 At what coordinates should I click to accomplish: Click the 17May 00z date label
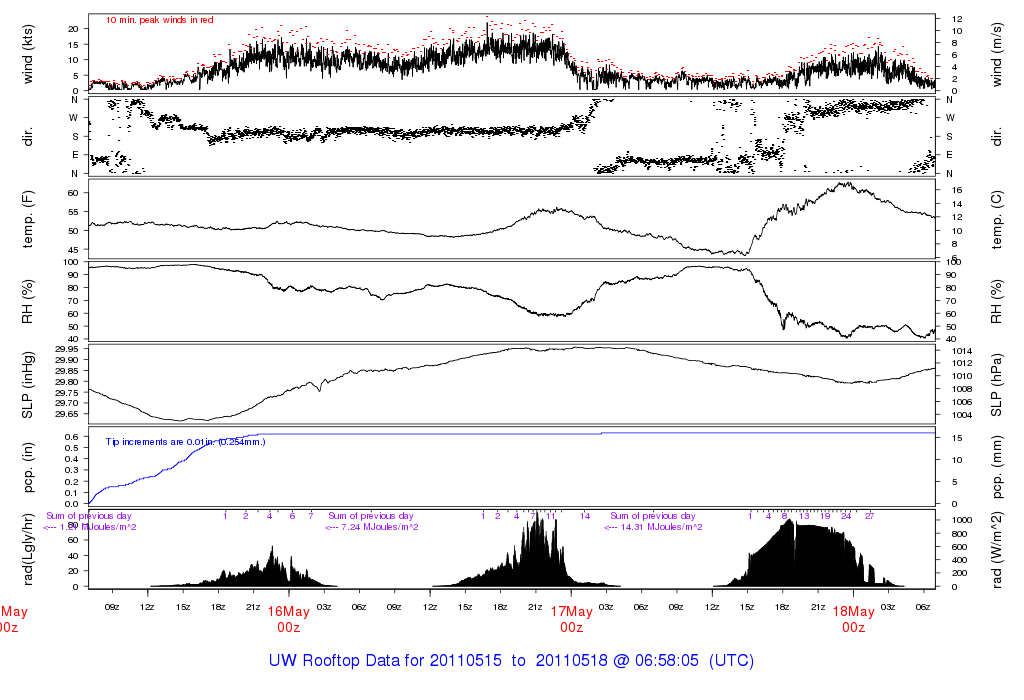(x=571, y=619)
